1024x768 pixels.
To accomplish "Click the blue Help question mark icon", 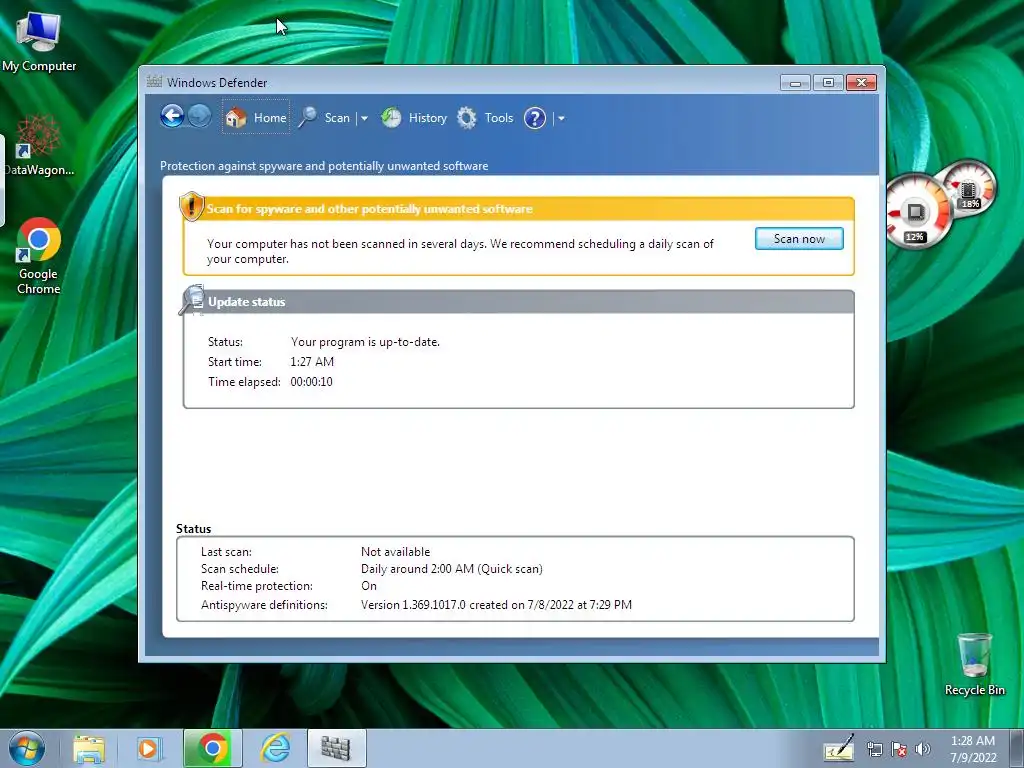I will tap(535, 118).
